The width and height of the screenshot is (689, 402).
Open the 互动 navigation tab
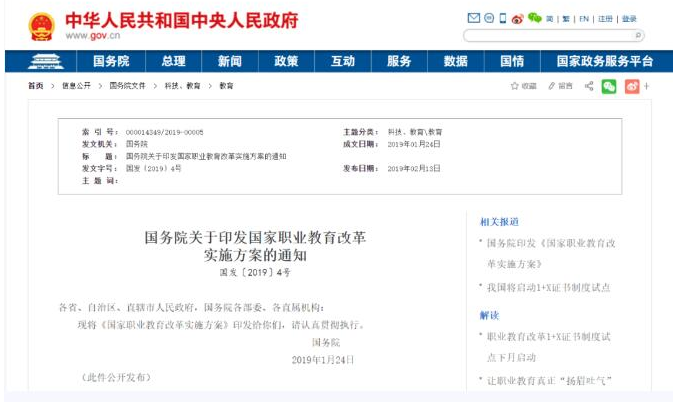tap(343, 61)
